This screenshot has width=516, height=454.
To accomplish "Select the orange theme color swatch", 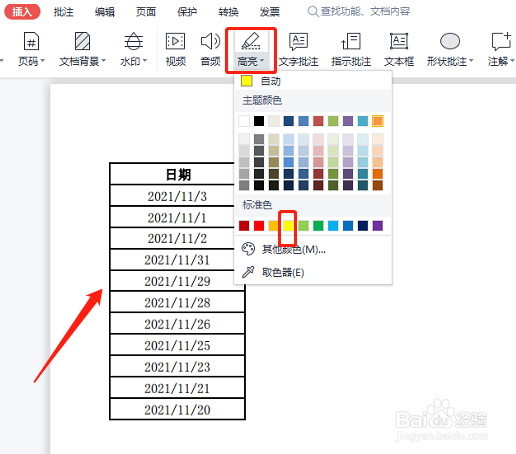I will coord(378,121).
